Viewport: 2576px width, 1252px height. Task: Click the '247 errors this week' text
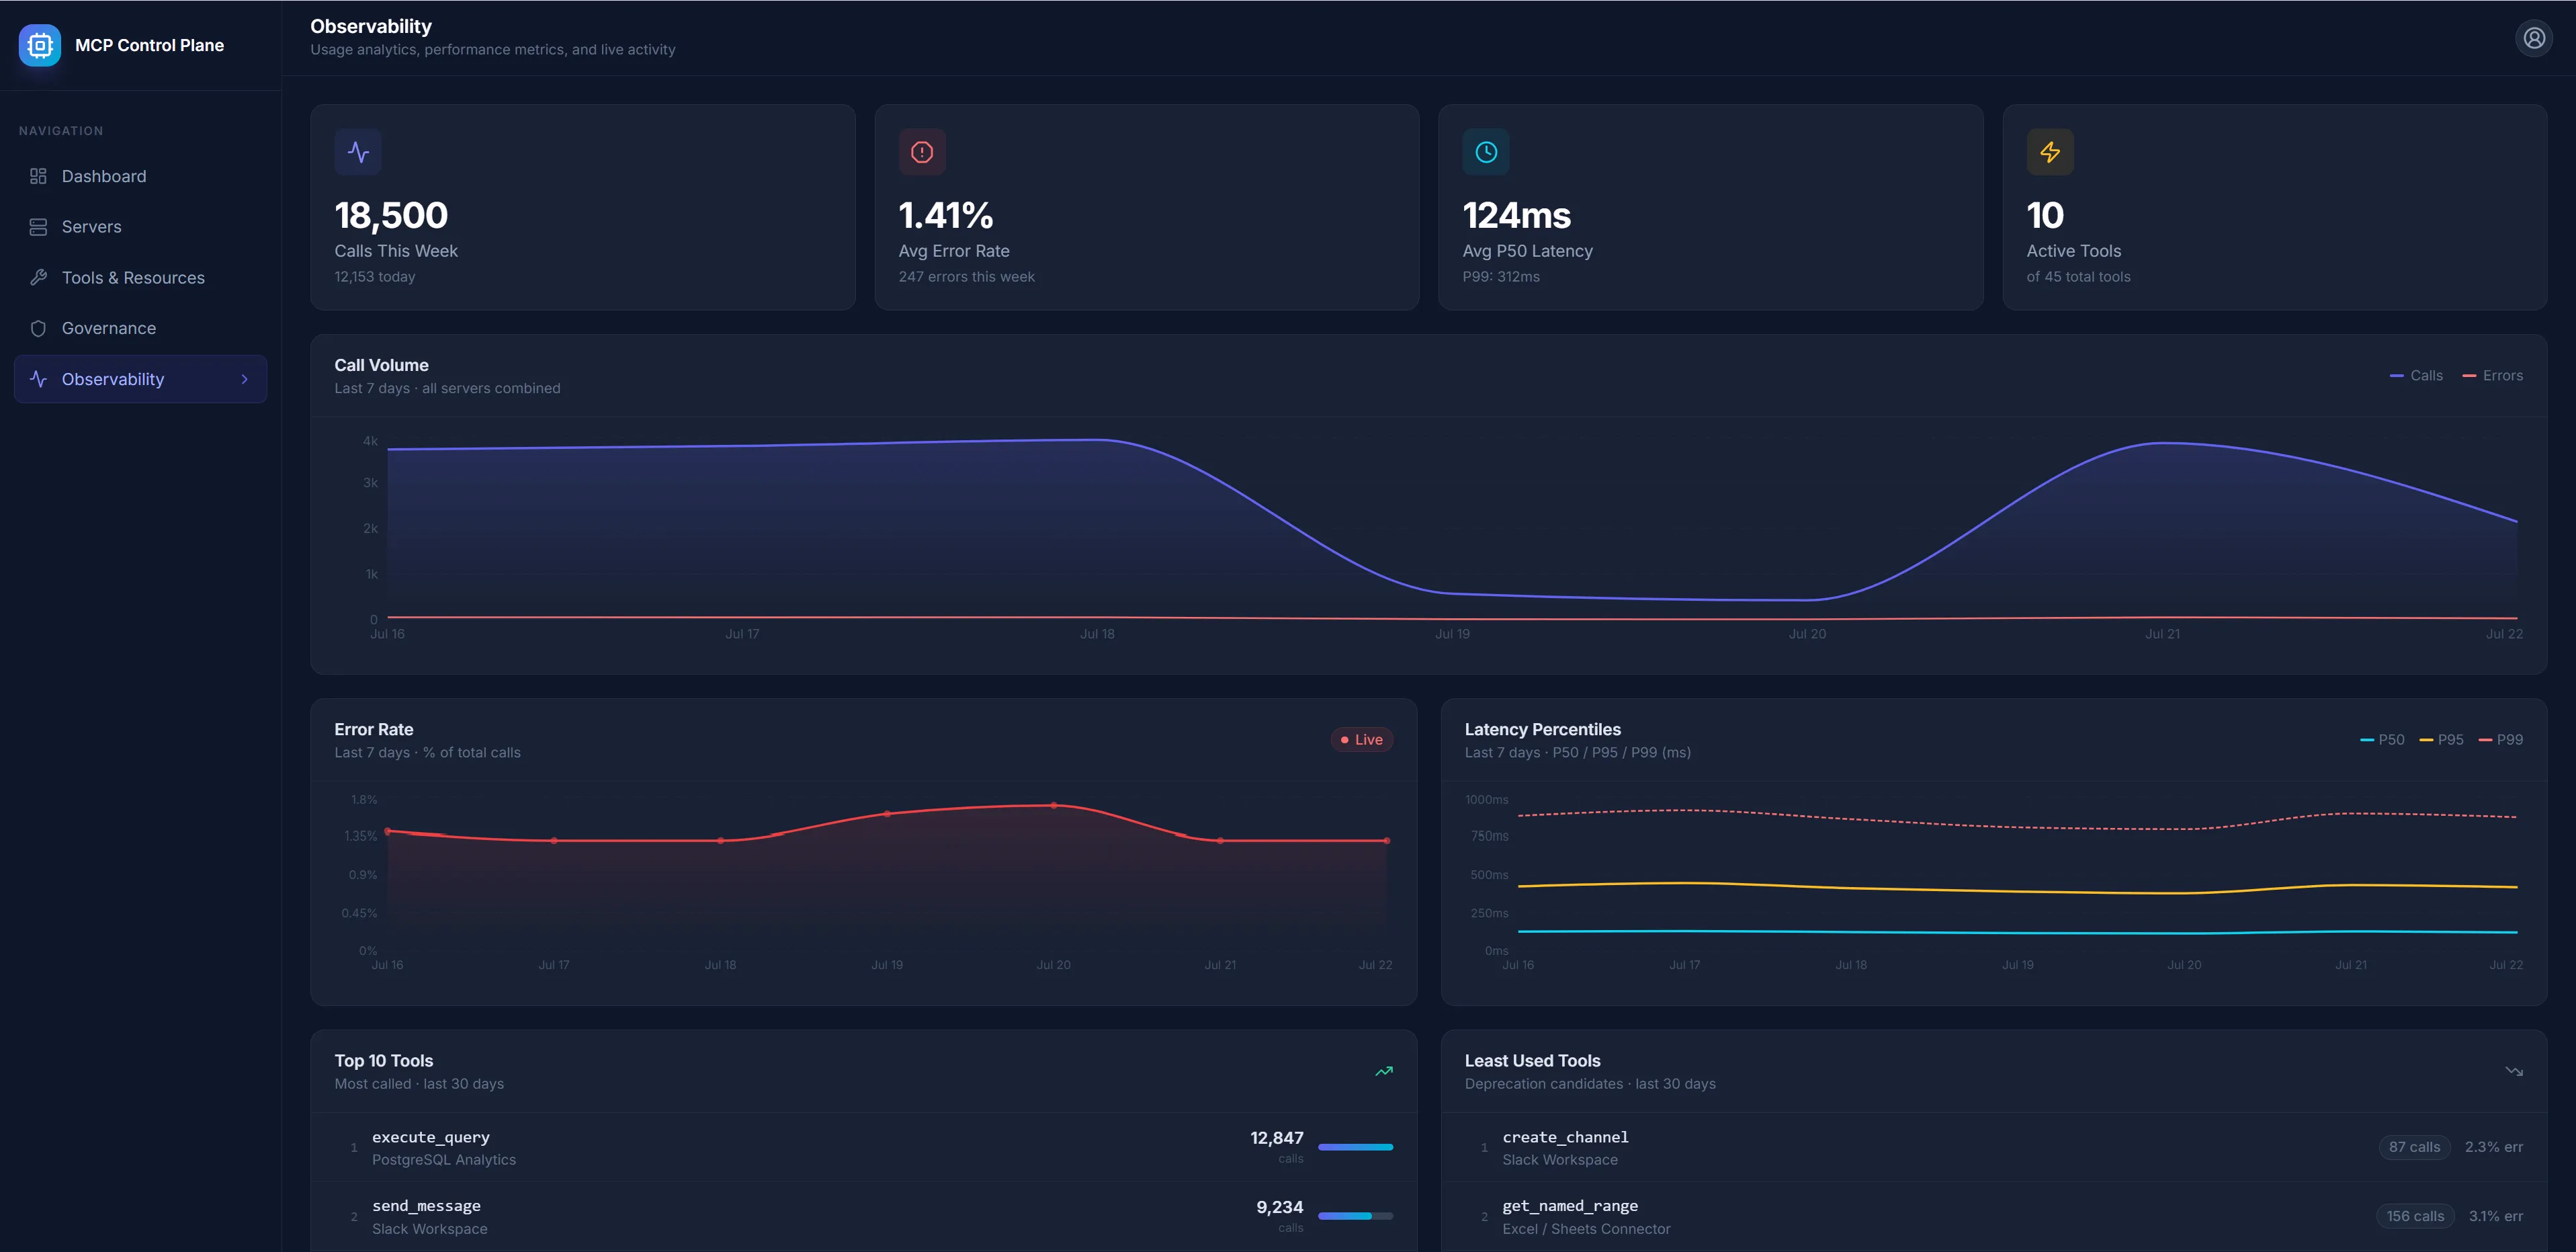966,277
